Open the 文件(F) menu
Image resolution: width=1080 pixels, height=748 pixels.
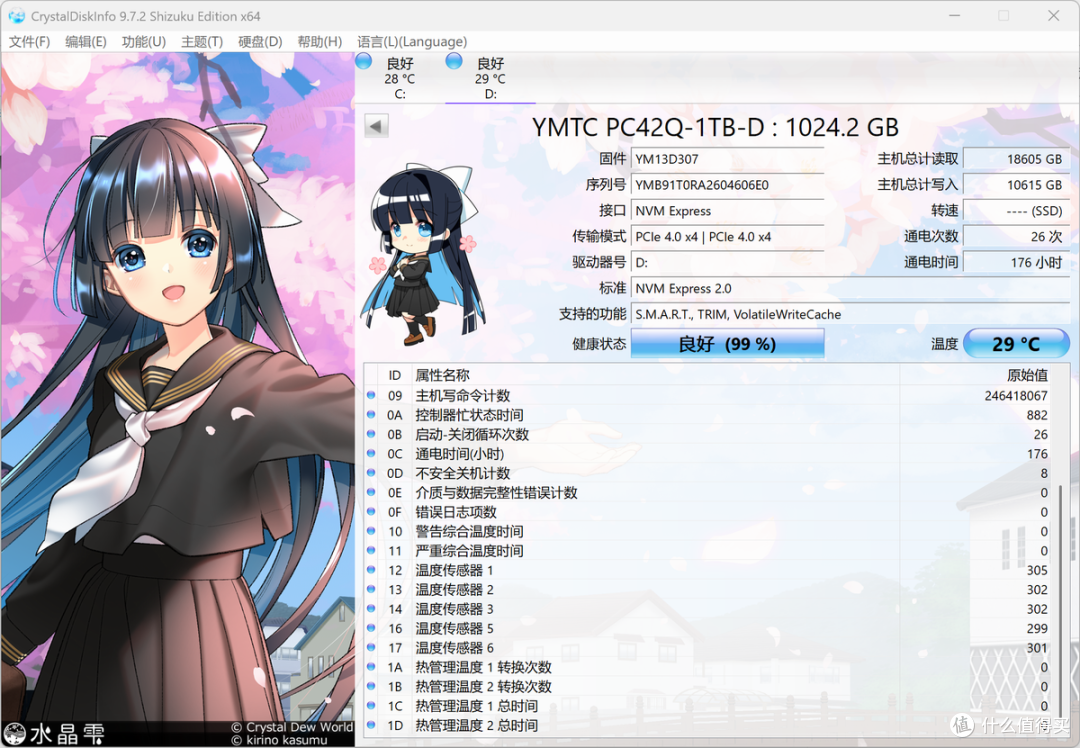point(29,41)
